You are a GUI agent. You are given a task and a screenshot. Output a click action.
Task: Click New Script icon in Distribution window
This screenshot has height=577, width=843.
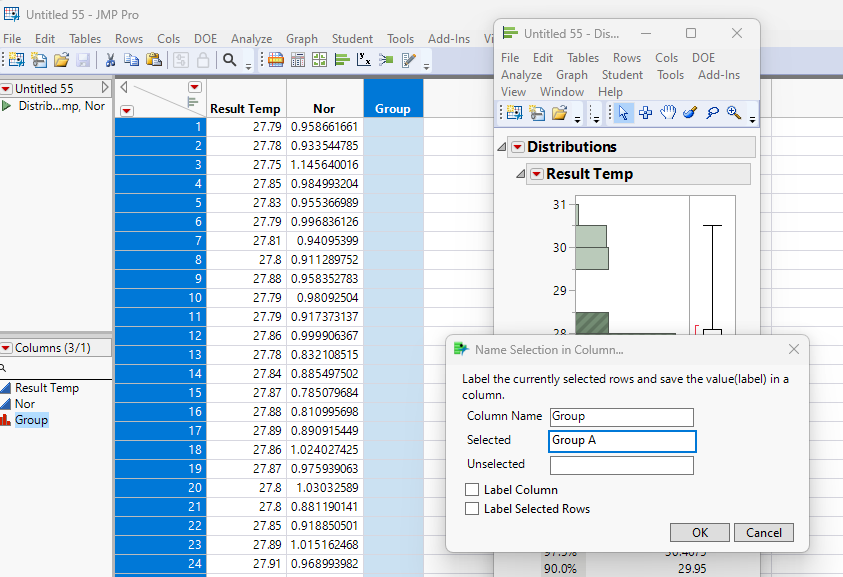coord(537,112)
